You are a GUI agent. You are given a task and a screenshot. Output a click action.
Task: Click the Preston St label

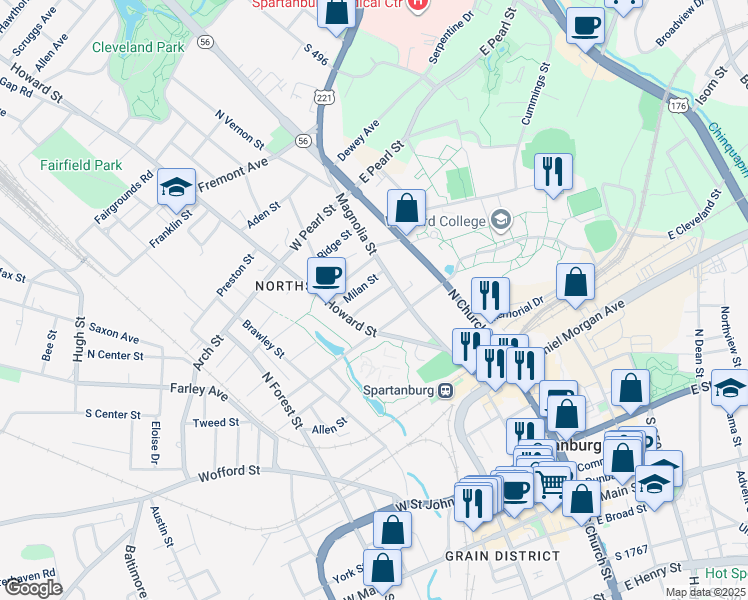(235, 275)
